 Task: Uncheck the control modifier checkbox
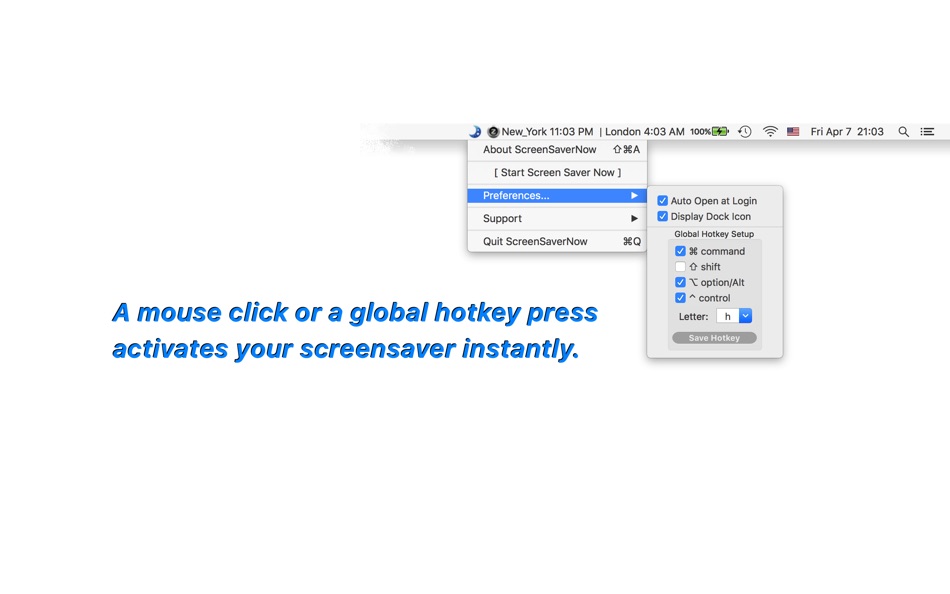(680, 298)
